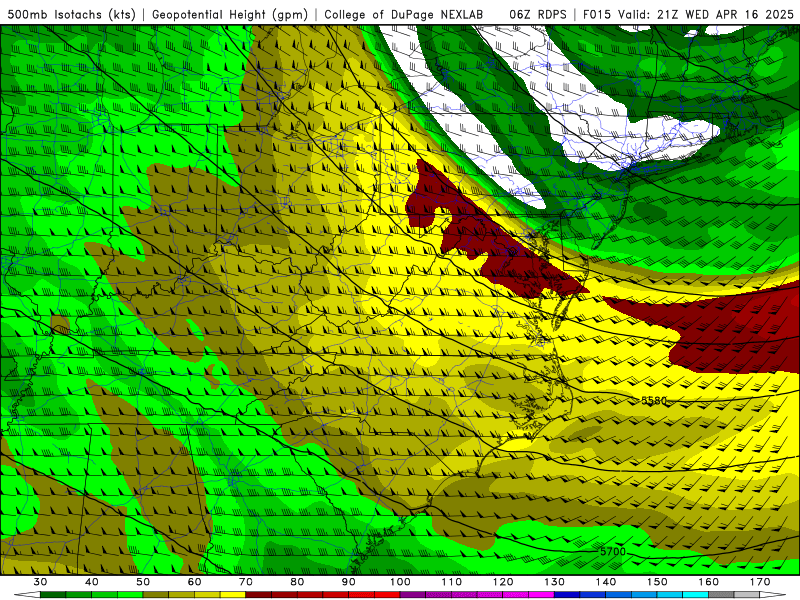Viewport: 800px width, 600px height.
Task: Click the '06Z RDPS' model run label
Action: pyautogui.click(x=538, y=15)
